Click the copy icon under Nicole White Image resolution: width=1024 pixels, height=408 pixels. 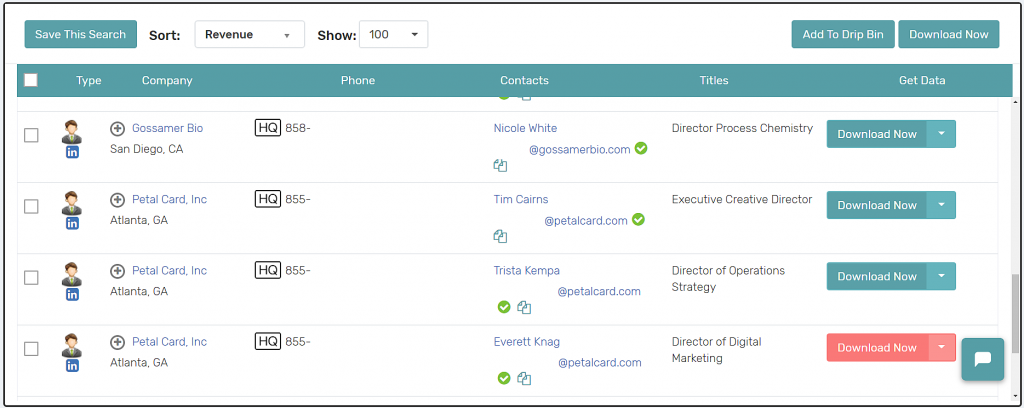pos(500,166)
